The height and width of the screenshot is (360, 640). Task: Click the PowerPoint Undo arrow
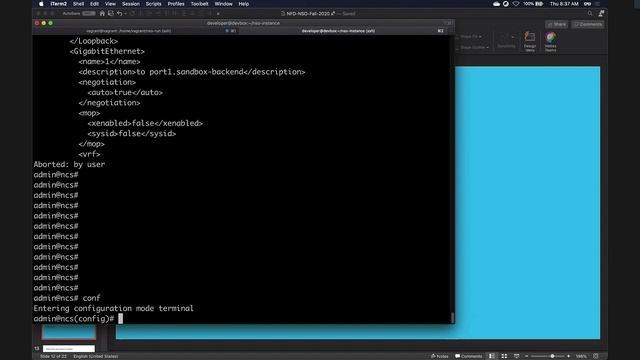(119, 13)
